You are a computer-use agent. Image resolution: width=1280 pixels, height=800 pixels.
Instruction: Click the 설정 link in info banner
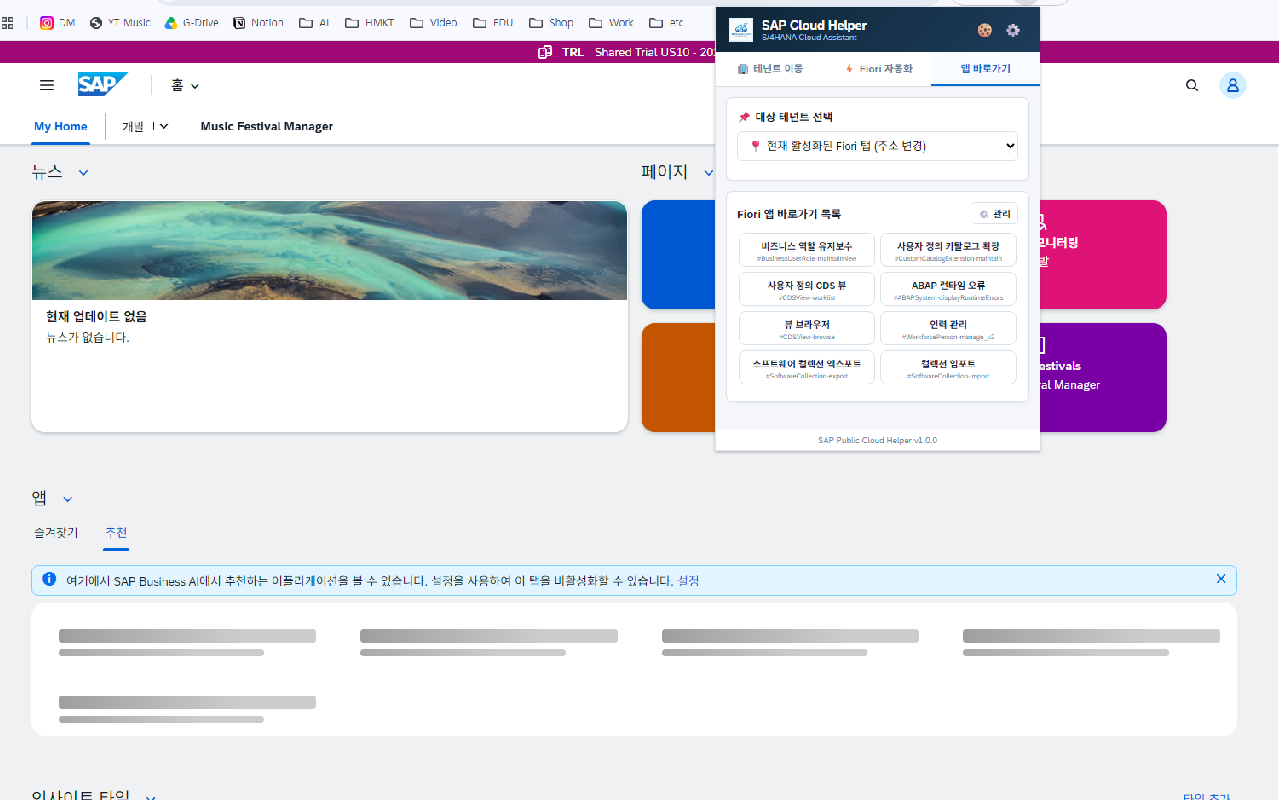coord(688,580)
